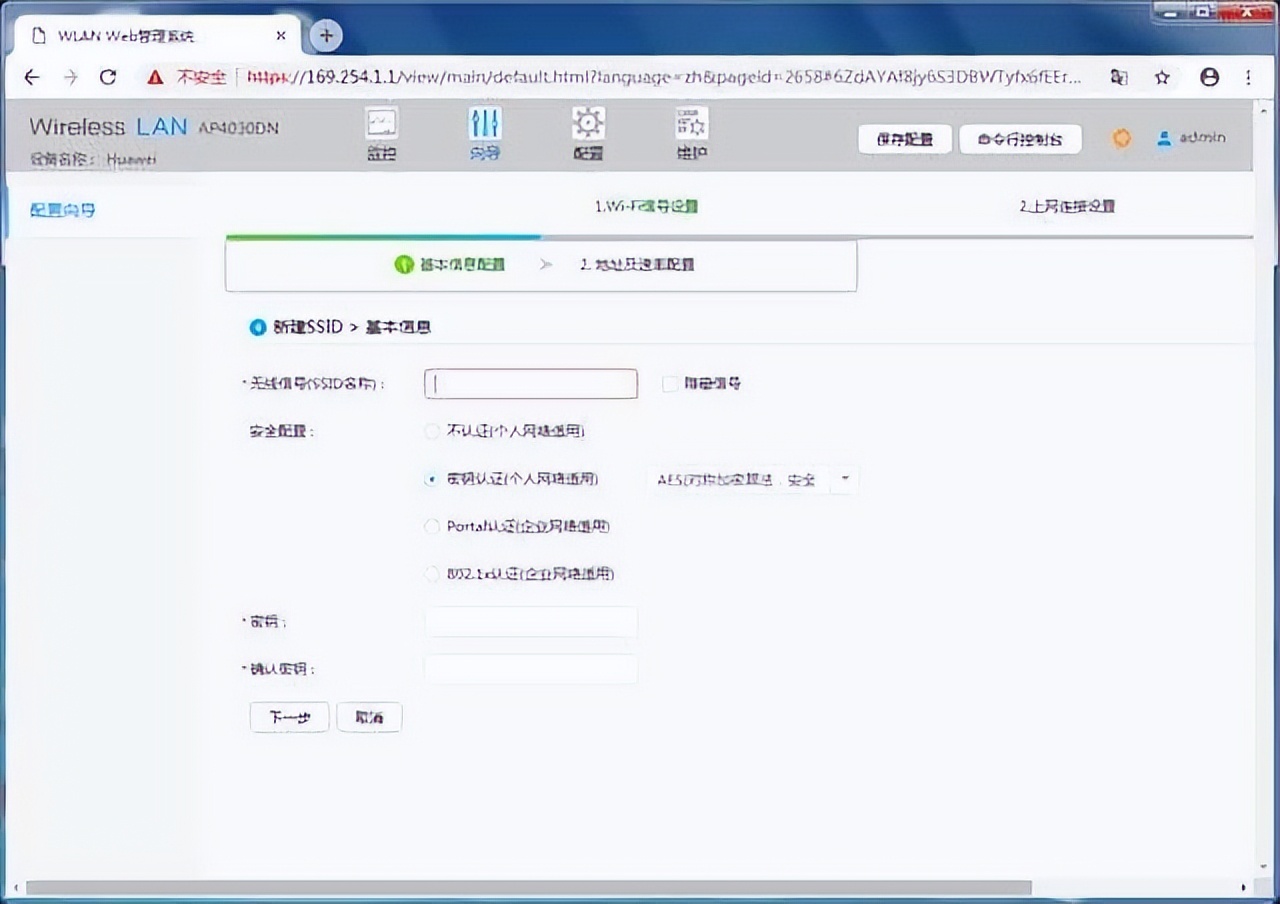Select the 不认证(个人网络适用) radio option
Image resolution: width=1280 pixels, height=904 pixels.
431,431
